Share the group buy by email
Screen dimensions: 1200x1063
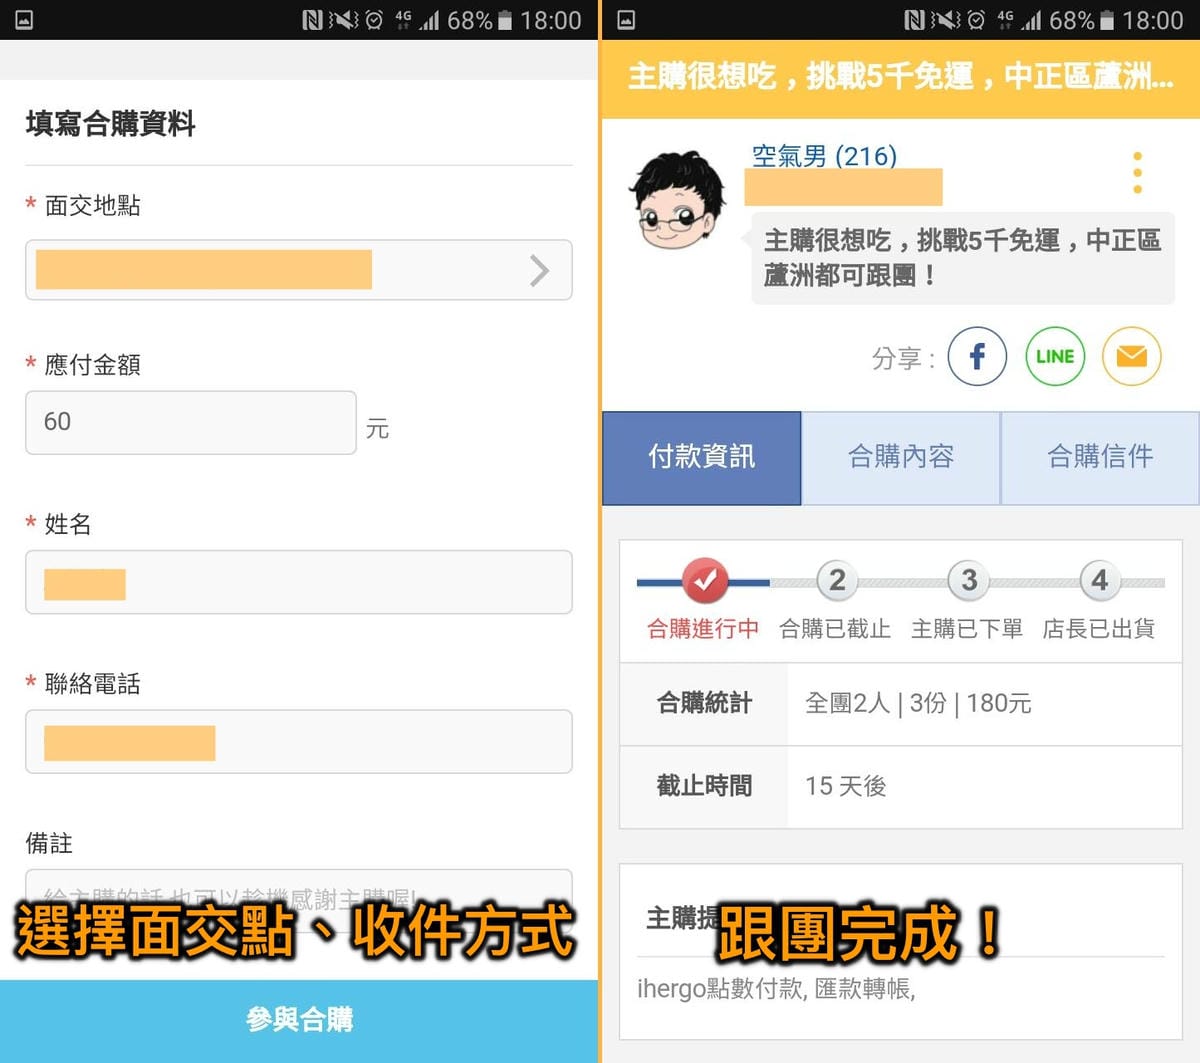(x=1131, y=356)
